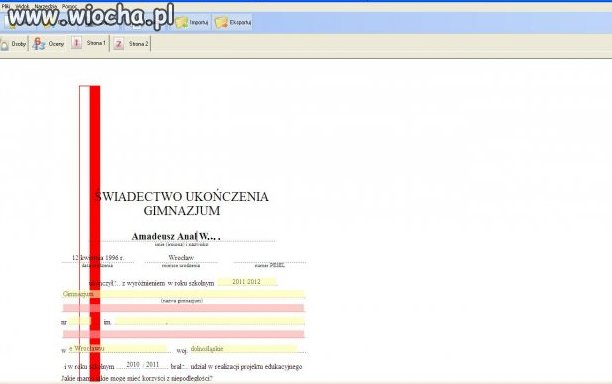The width and height of the screenshot is (612, 384).
Task: Open the Narzędzia menu
Action: pos(45,7)
